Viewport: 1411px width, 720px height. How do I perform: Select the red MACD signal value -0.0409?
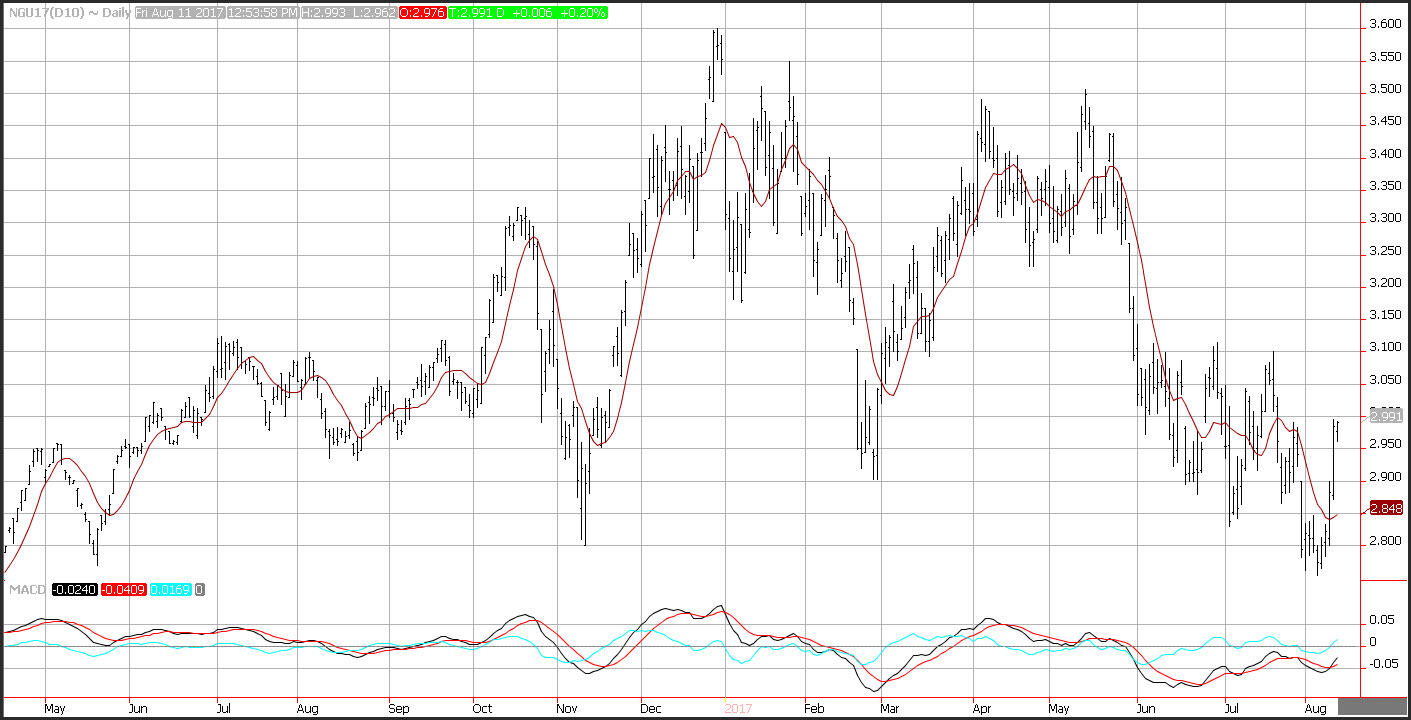pos(124,590)
